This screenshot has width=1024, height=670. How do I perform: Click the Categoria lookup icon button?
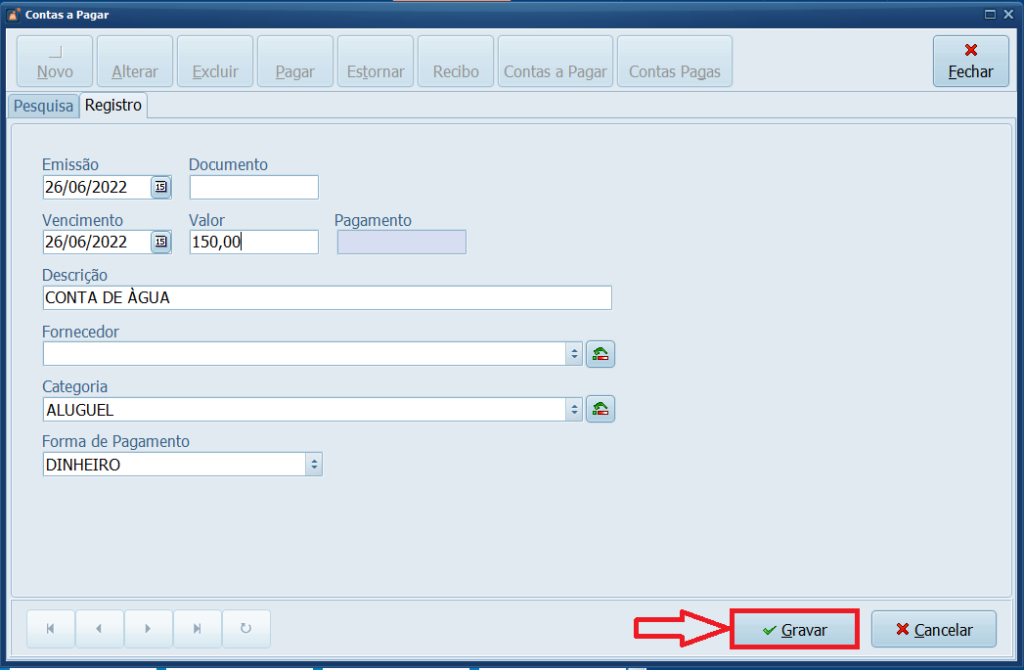point(600,409)
